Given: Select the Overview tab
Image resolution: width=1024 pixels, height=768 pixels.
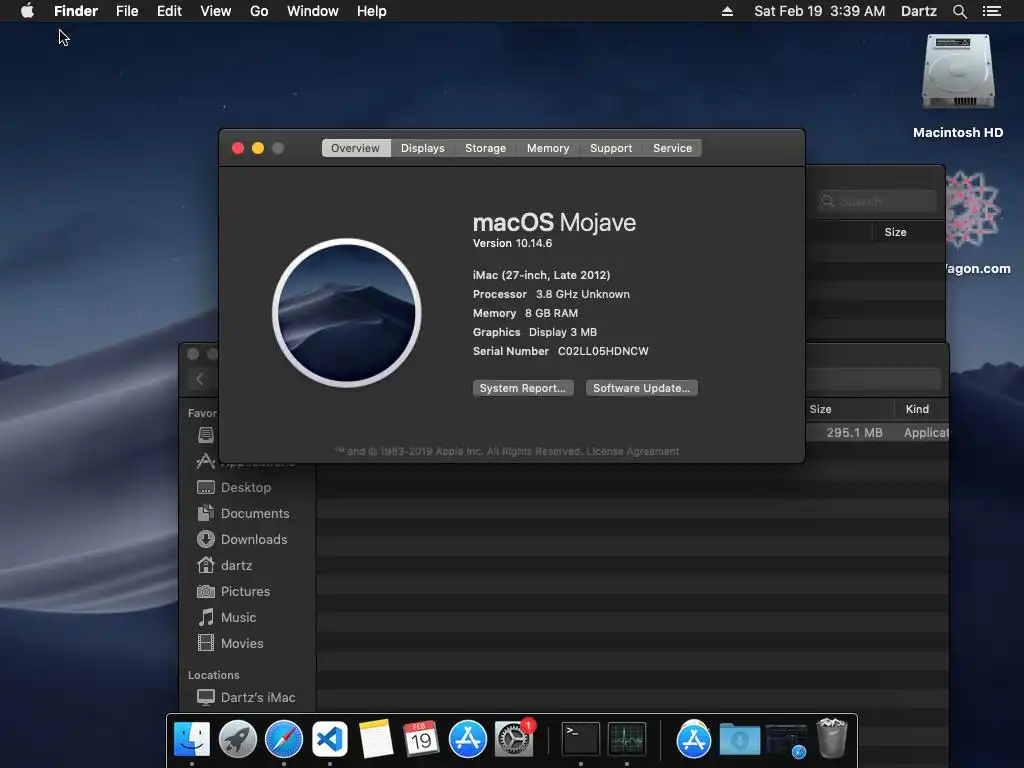Looking at the screenshot, I should [355, 148].
